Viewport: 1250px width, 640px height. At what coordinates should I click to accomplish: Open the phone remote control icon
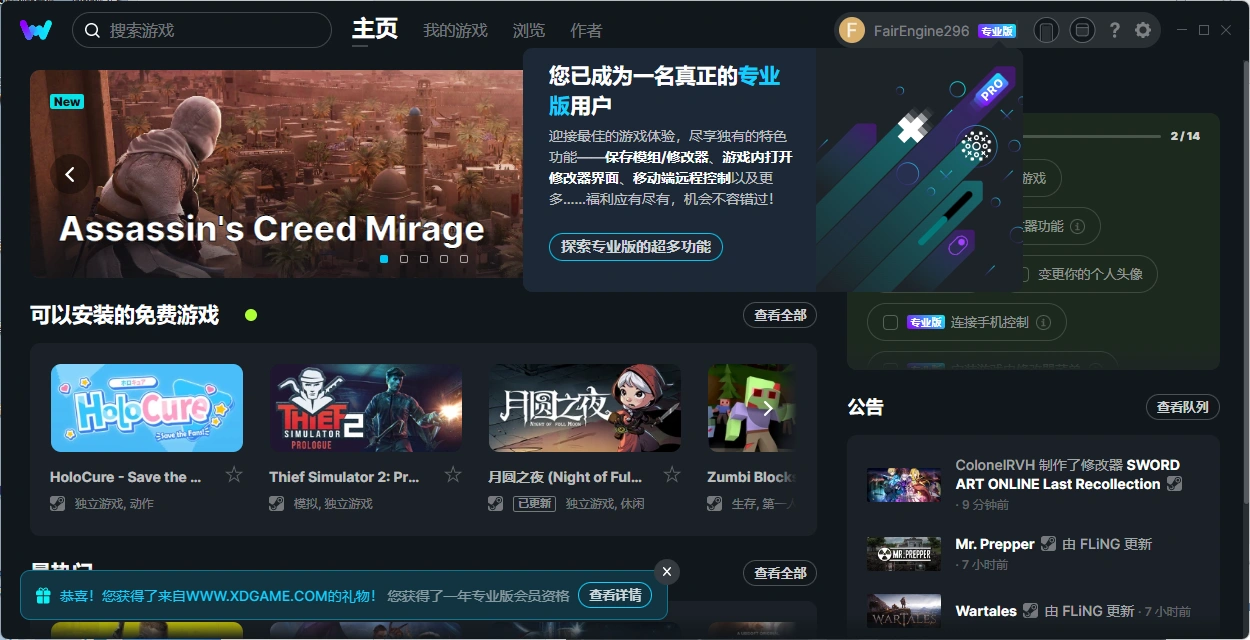click(1045, 31)
